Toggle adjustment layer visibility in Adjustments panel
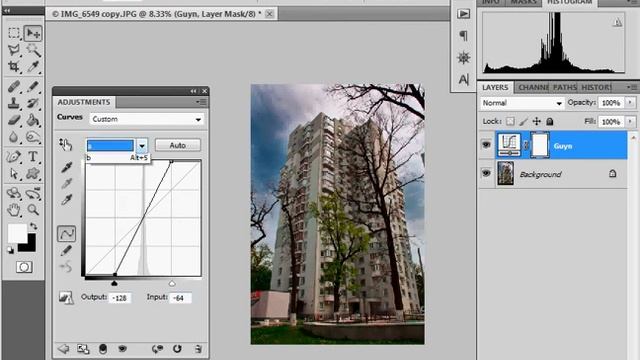The height and width of the screenshot is (360, 640). point(122,349)
